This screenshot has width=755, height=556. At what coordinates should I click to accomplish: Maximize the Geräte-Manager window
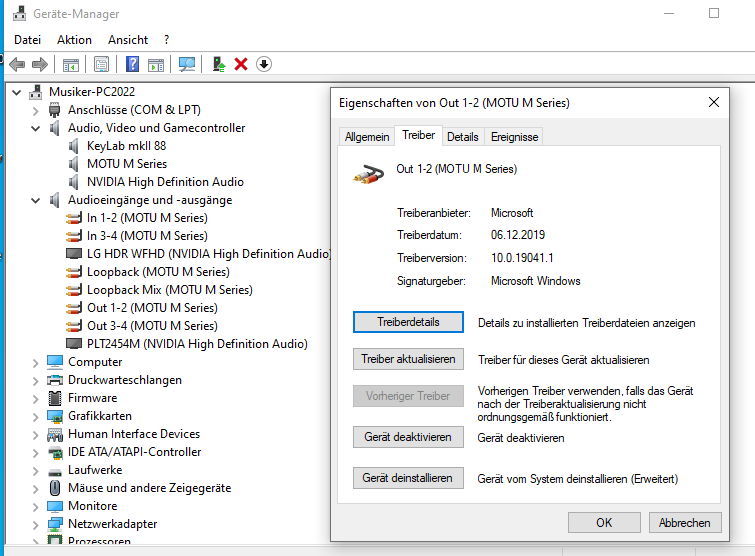(x=714, y=13)
